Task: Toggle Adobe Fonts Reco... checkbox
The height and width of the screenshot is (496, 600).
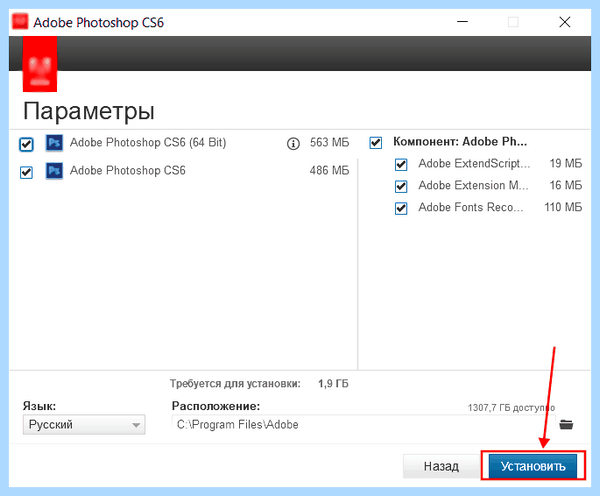Action: tap(401, 208)
